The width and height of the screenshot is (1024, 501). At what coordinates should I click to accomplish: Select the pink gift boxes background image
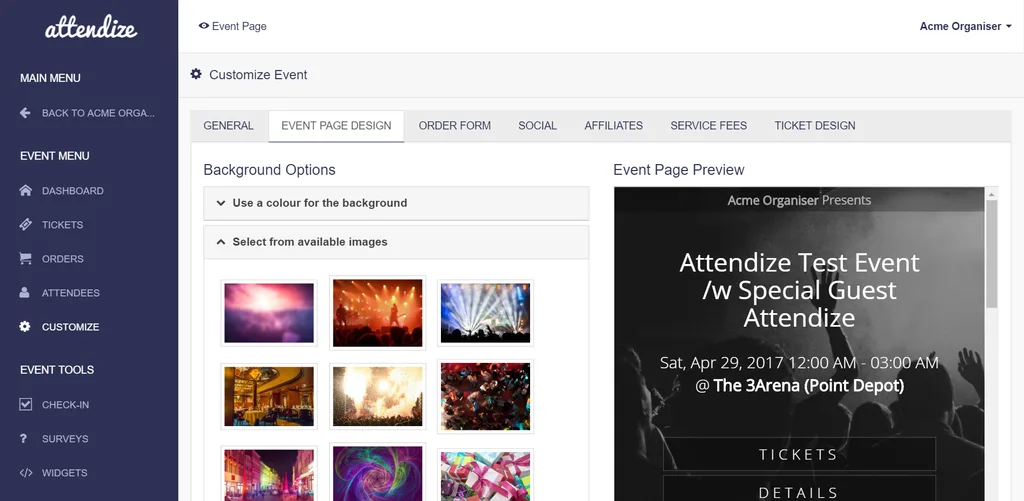pos(485,476)
